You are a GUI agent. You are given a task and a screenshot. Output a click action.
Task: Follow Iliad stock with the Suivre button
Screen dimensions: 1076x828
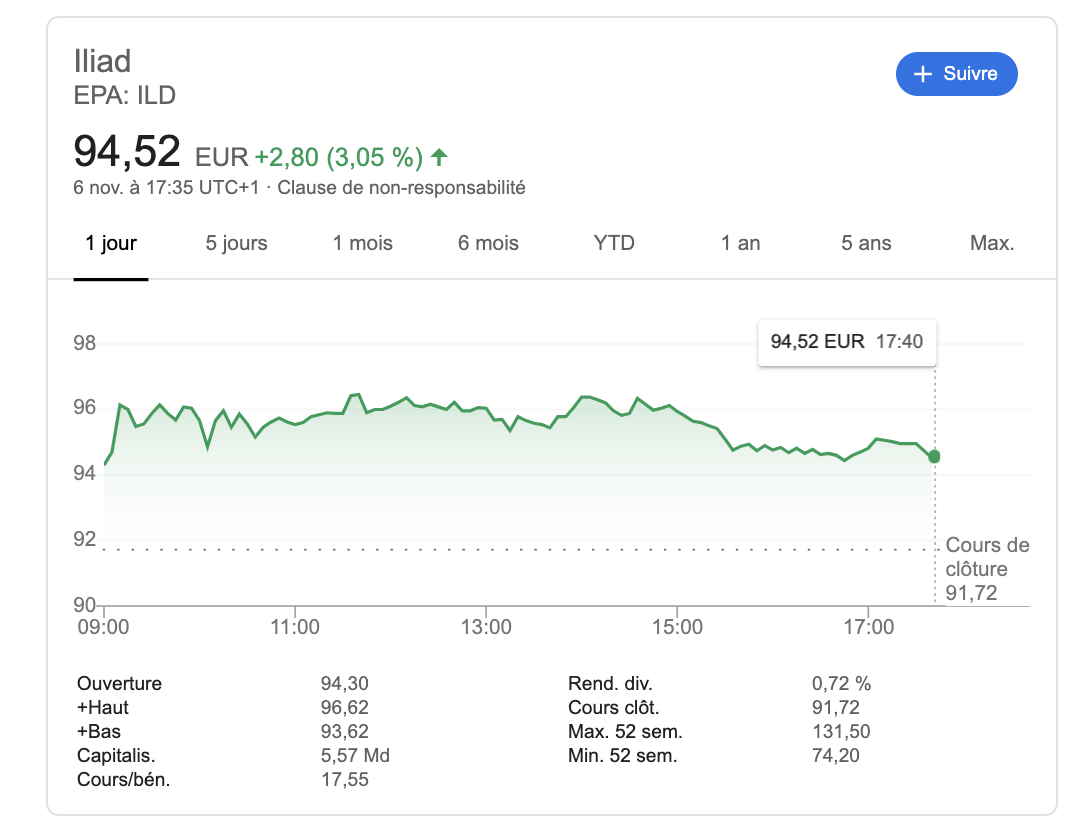pyautogui.click(x=956, y=74)
